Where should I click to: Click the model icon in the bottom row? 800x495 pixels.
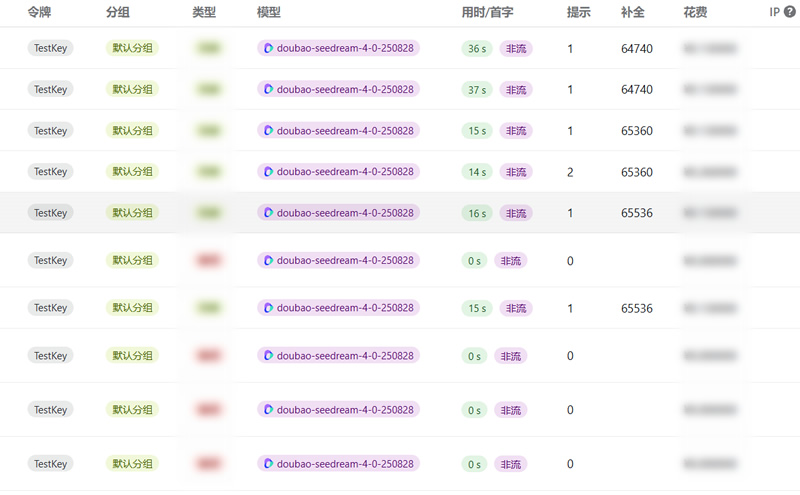coord(268,464)
